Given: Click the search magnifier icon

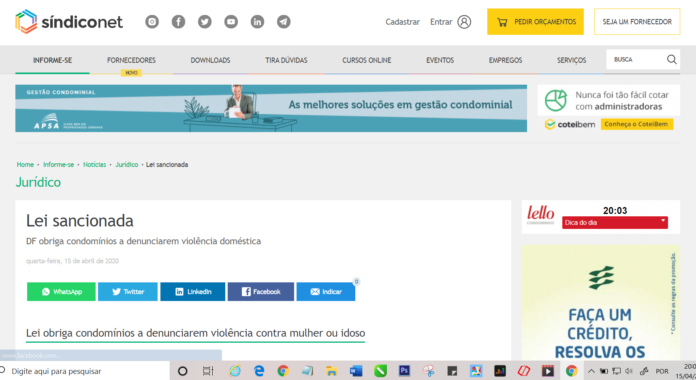Looking at the screenshot, I should coord(672,59).
